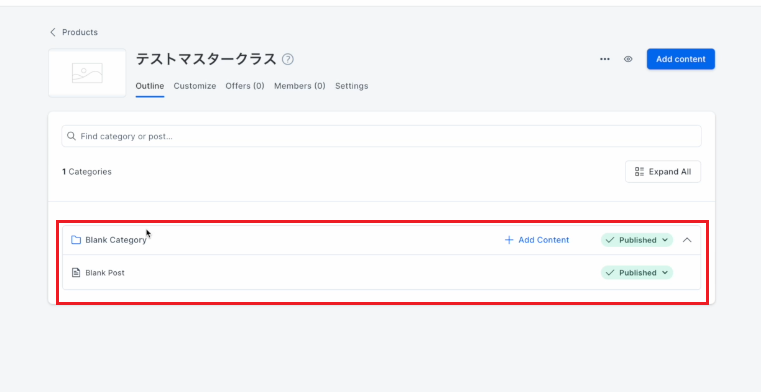Open Blank Post Published status dropdown

tap(637, 273)
